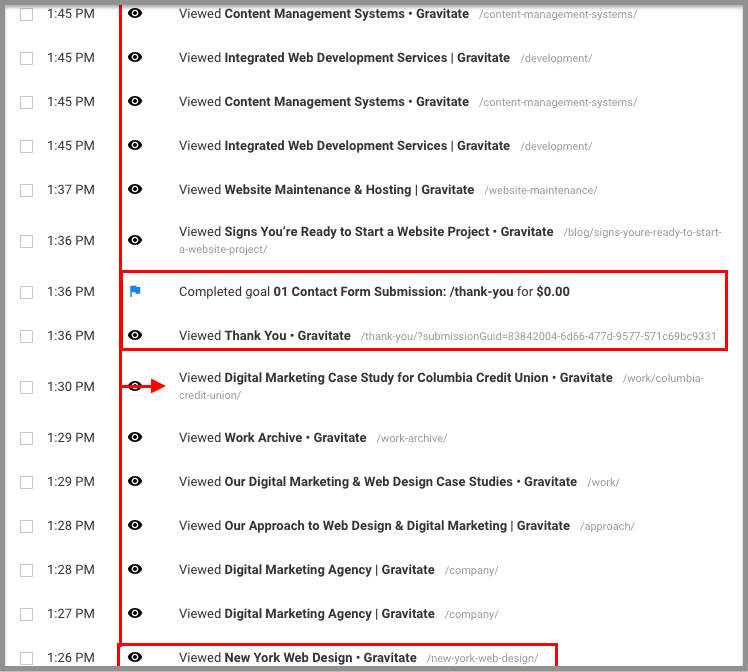The height and width of the screenshot is (672, 748).
Task: Click /company/ path on the 1:28 PM row
Action: pos(471,570)
